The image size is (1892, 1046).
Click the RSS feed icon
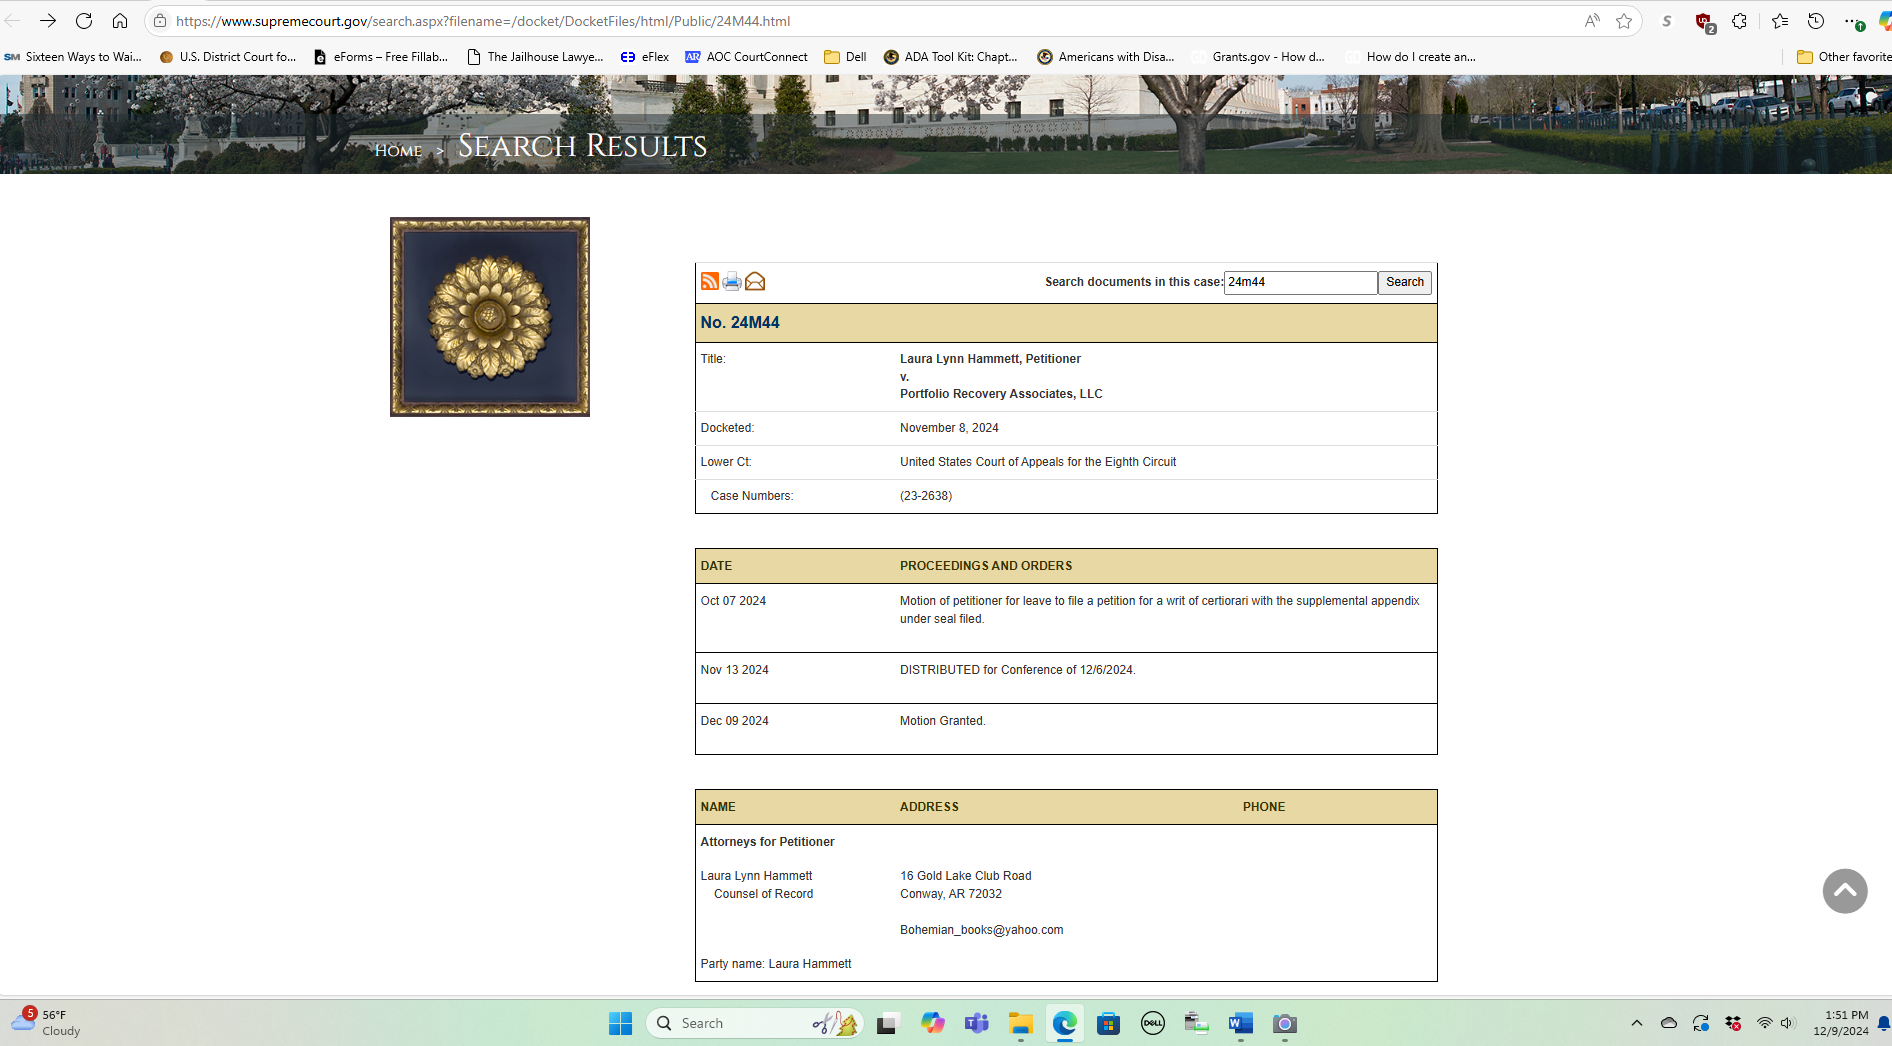[x=709, y=282]
